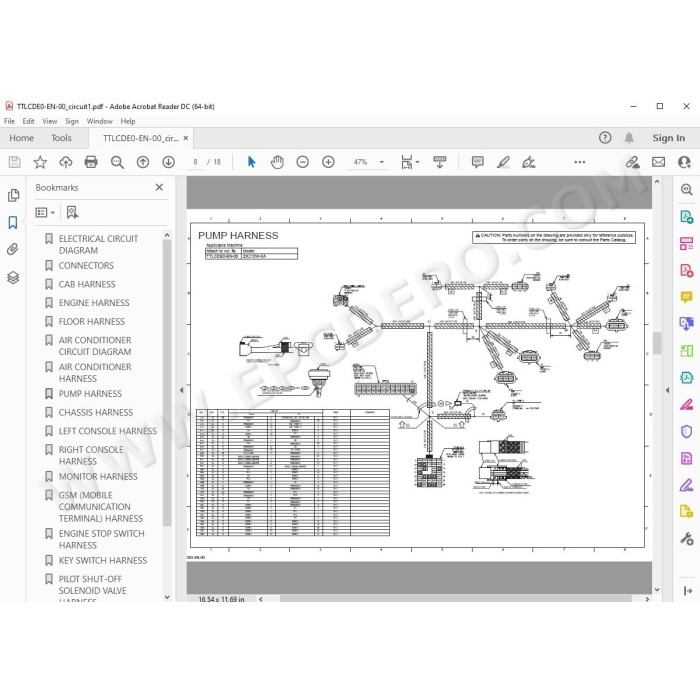
Task: Open the Help menu
Action: click(128, 121)
